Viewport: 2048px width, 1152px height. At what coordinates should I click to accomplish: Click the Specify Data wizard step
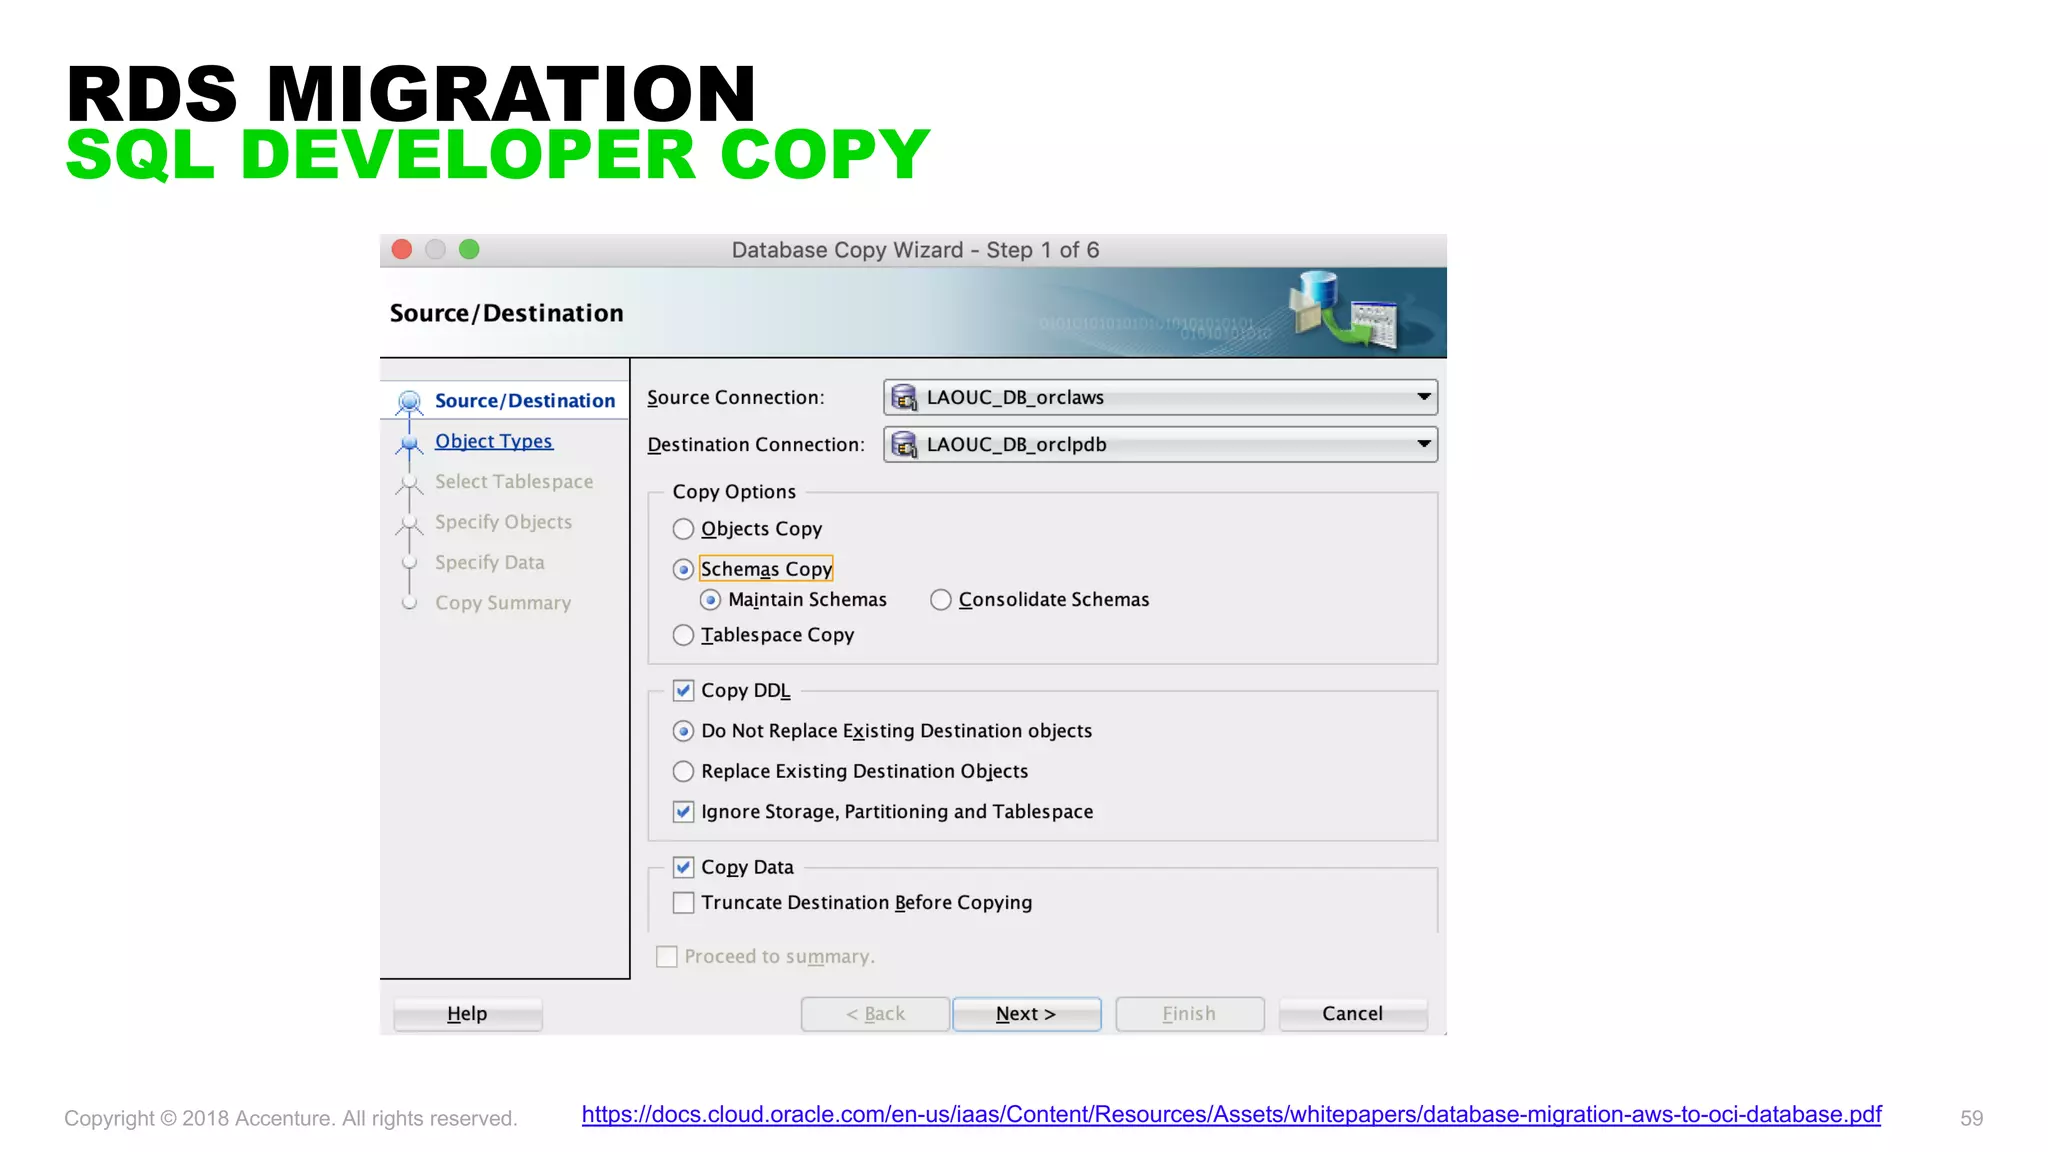490,563
